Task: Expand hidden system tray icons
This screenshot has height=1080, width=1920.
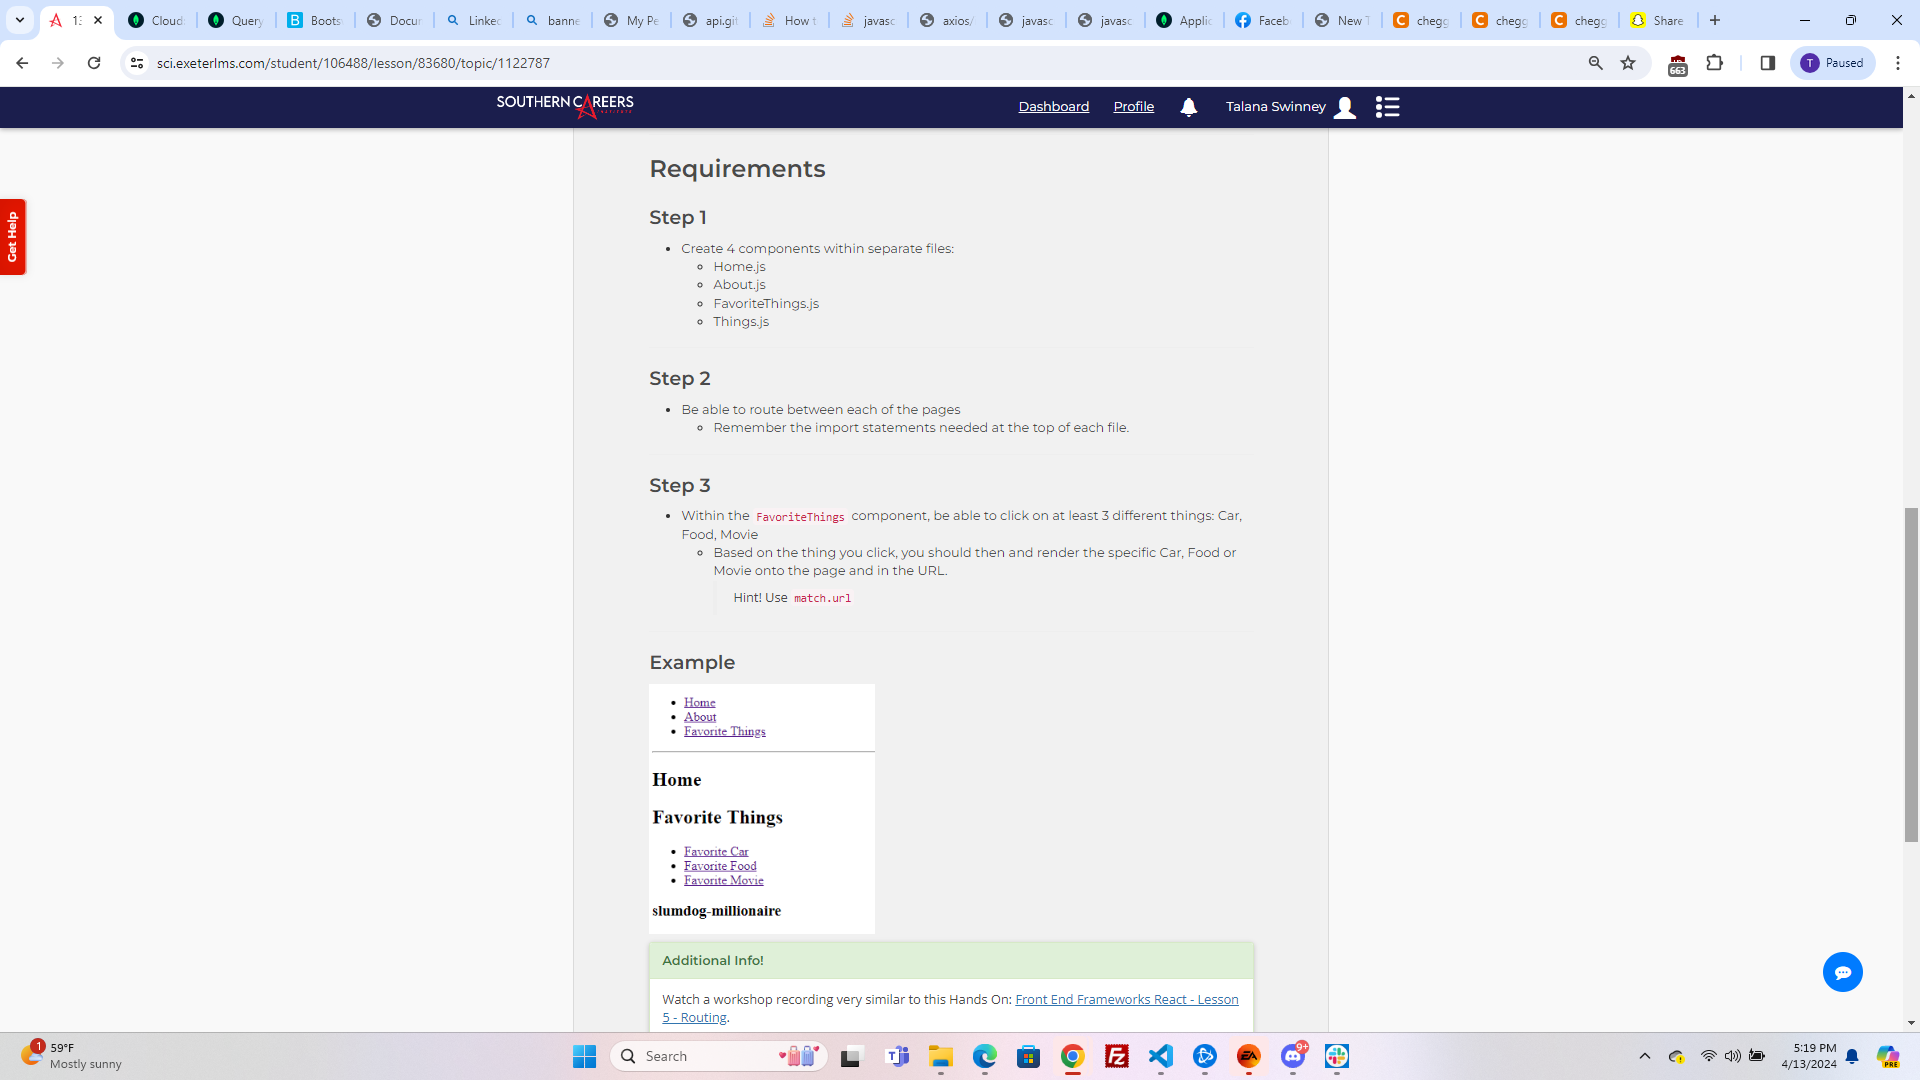Action: tap(1644, 1056)
